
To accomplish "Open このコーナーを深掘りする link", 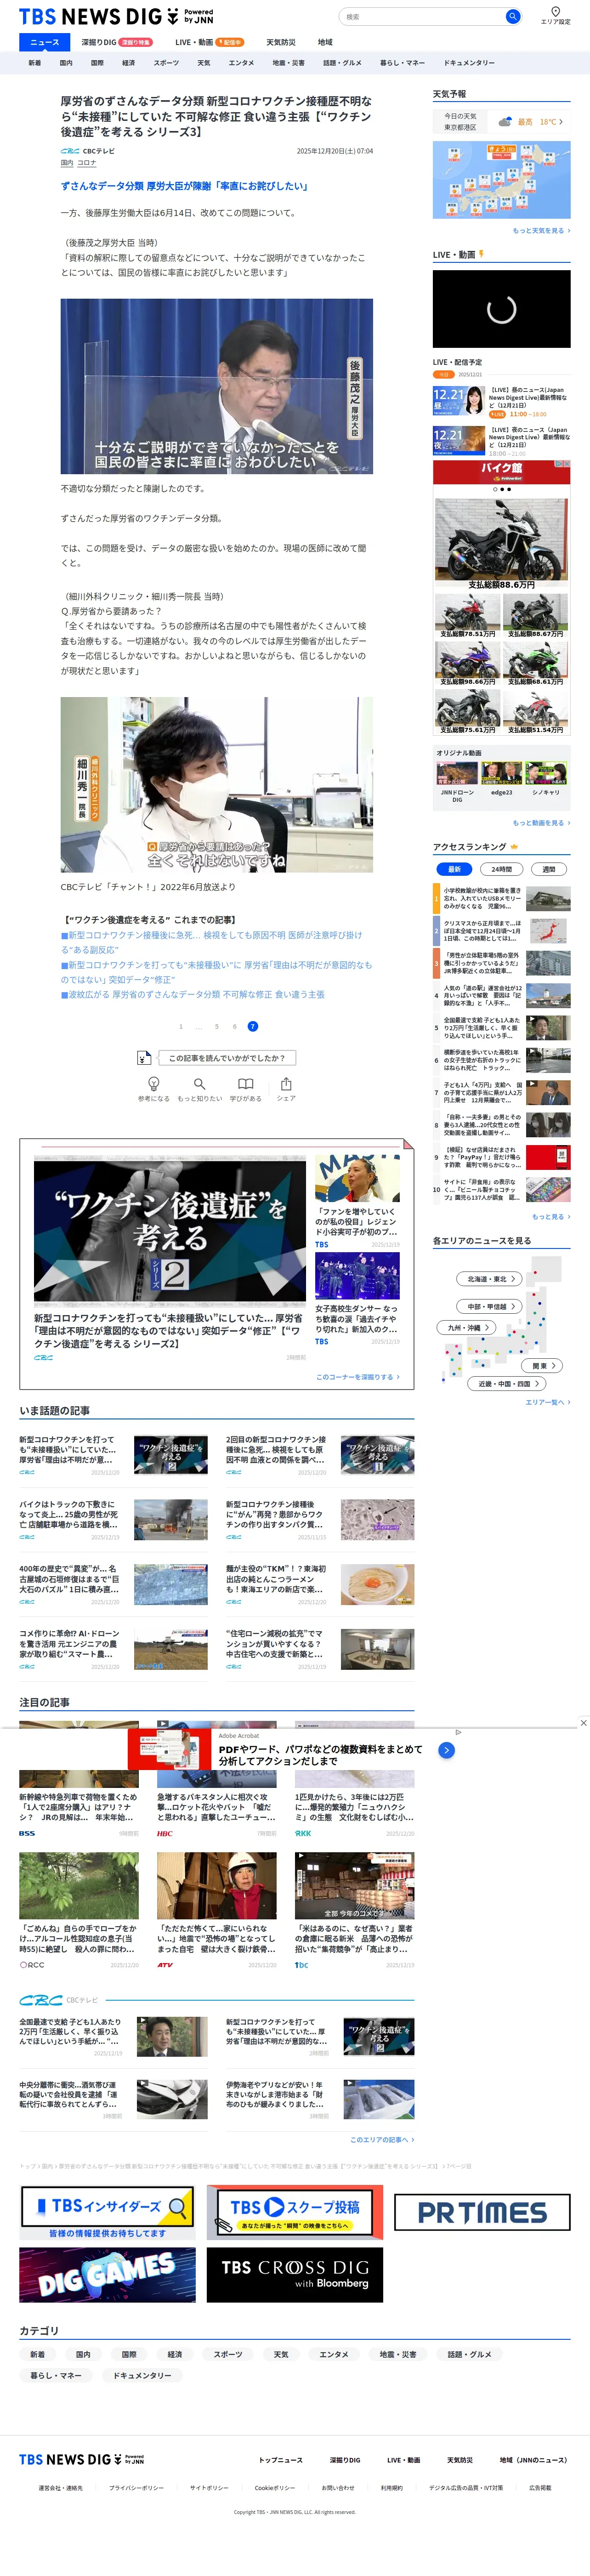I will click(358, 1377).
